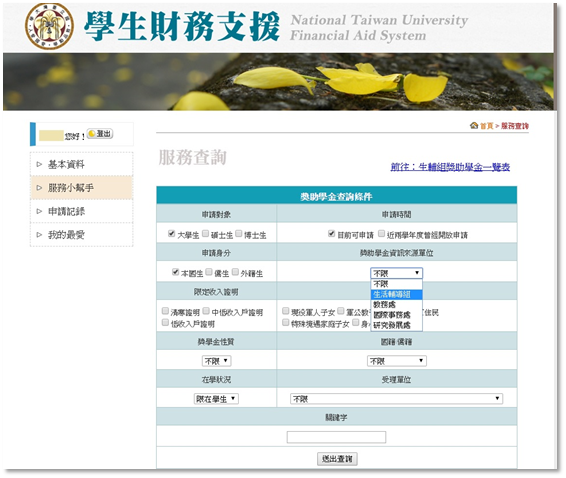566x478 pixels.
Task: Click the logout button 登出
Action: (100, 134)
